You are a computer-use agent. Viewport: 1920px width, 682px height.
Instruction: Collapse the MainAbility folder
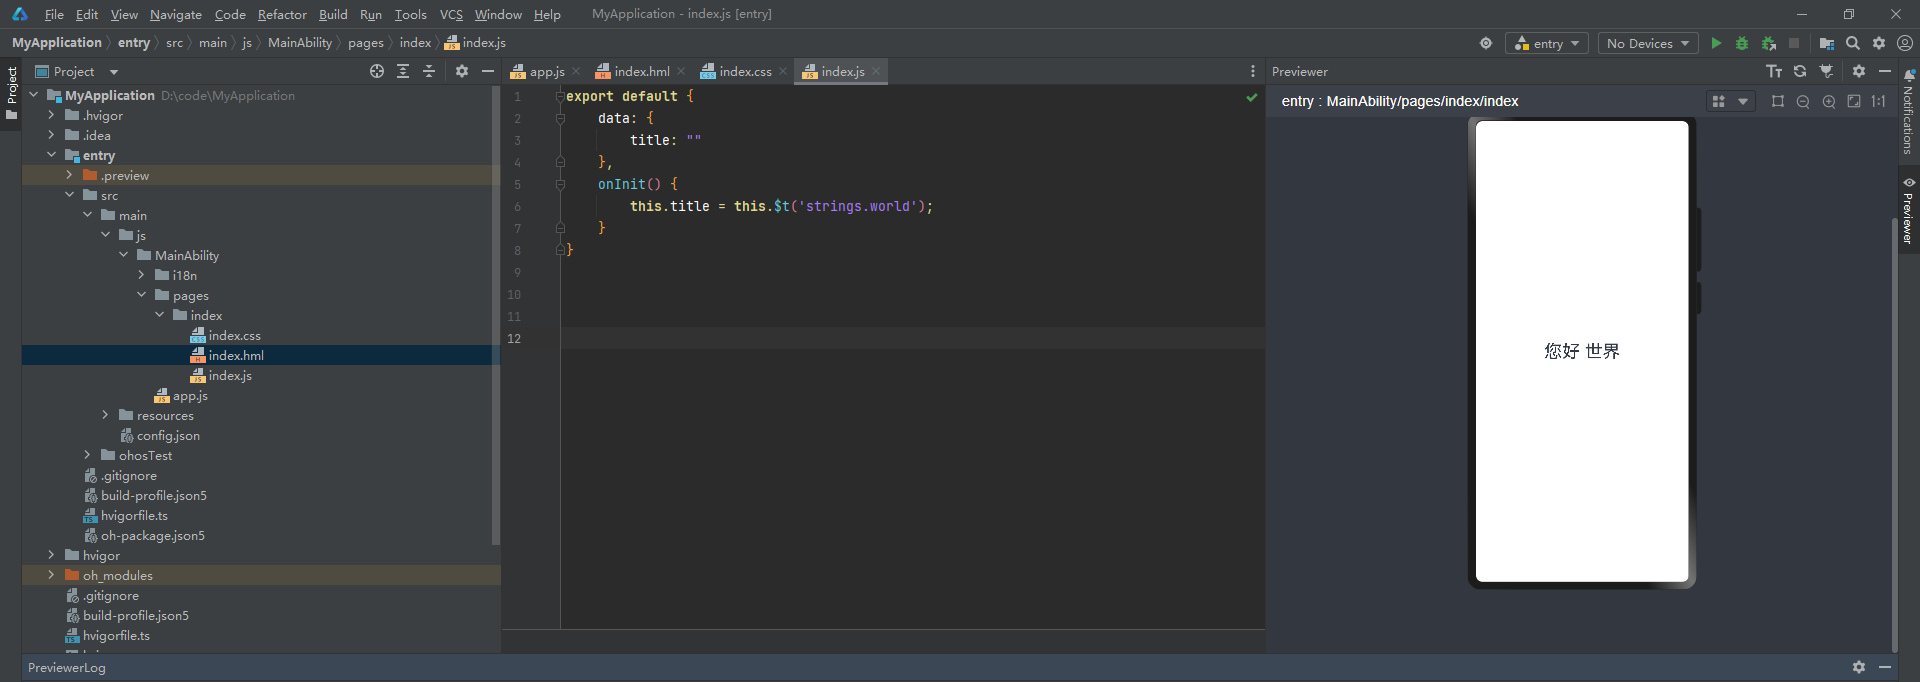click(123, 255)
